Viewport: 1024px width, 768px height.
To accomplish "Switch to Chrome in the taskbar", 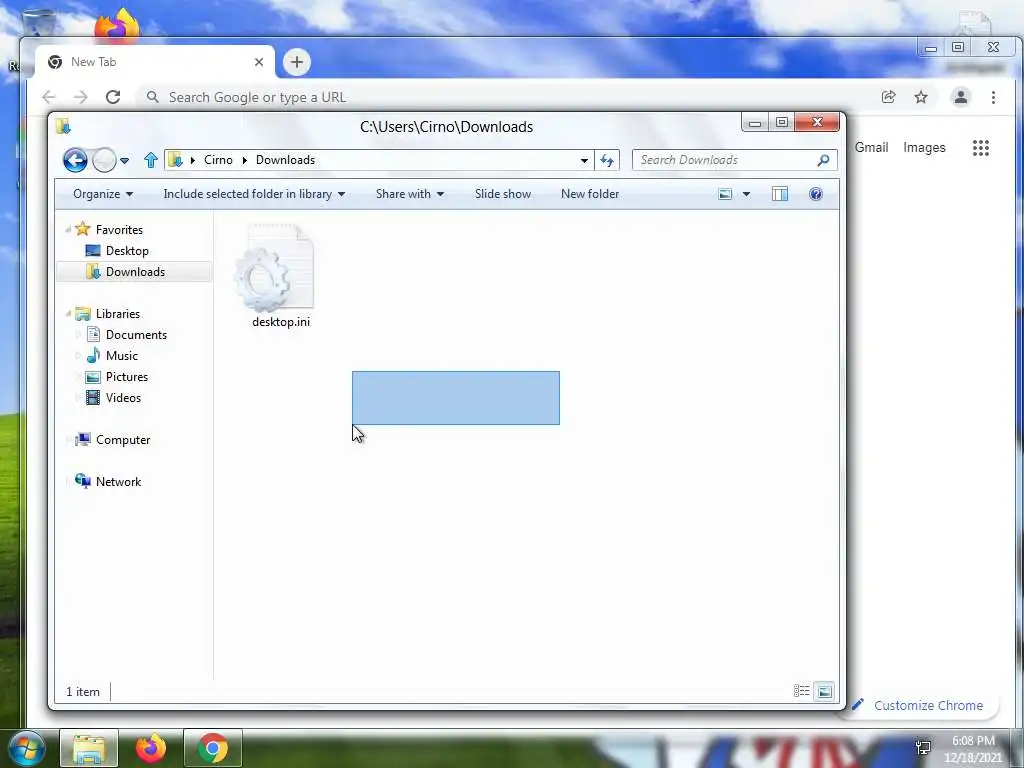I will 212,748.
